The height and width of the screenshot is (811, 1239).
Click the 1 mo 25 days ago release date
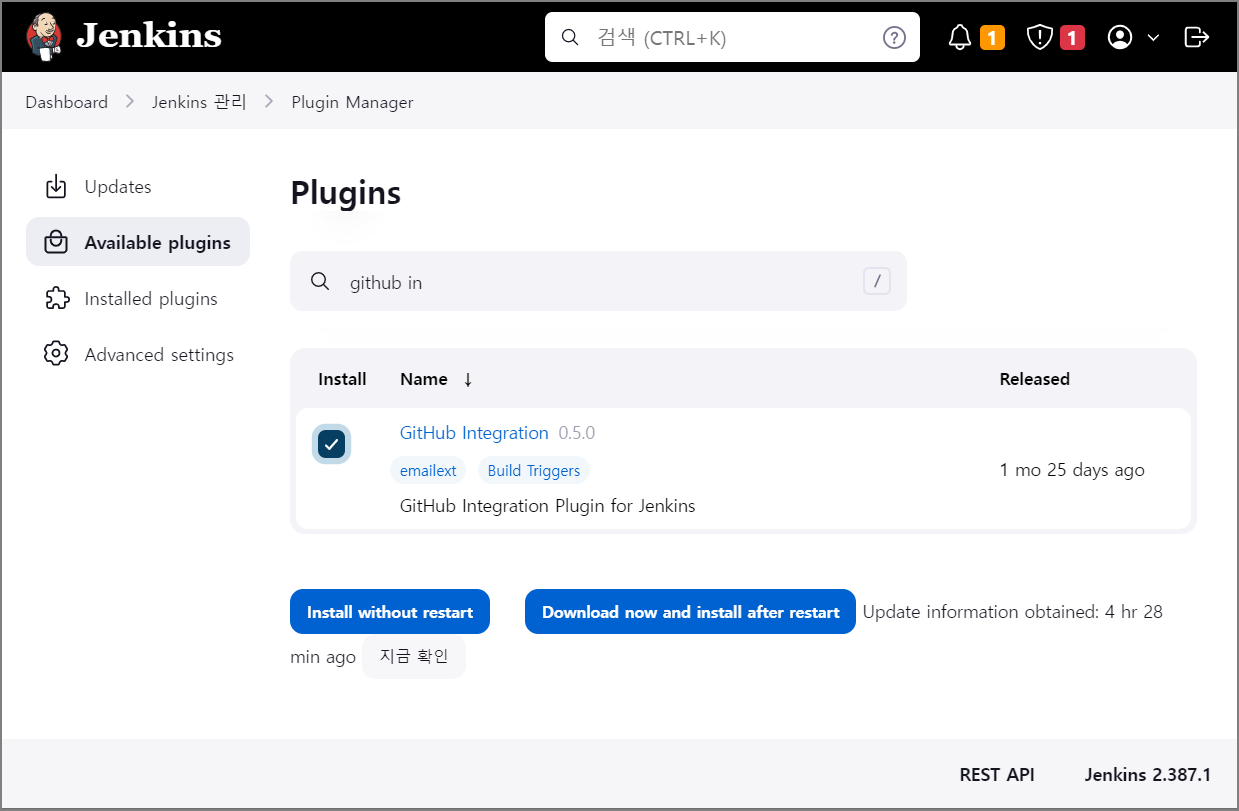[x=1072, y=470]
